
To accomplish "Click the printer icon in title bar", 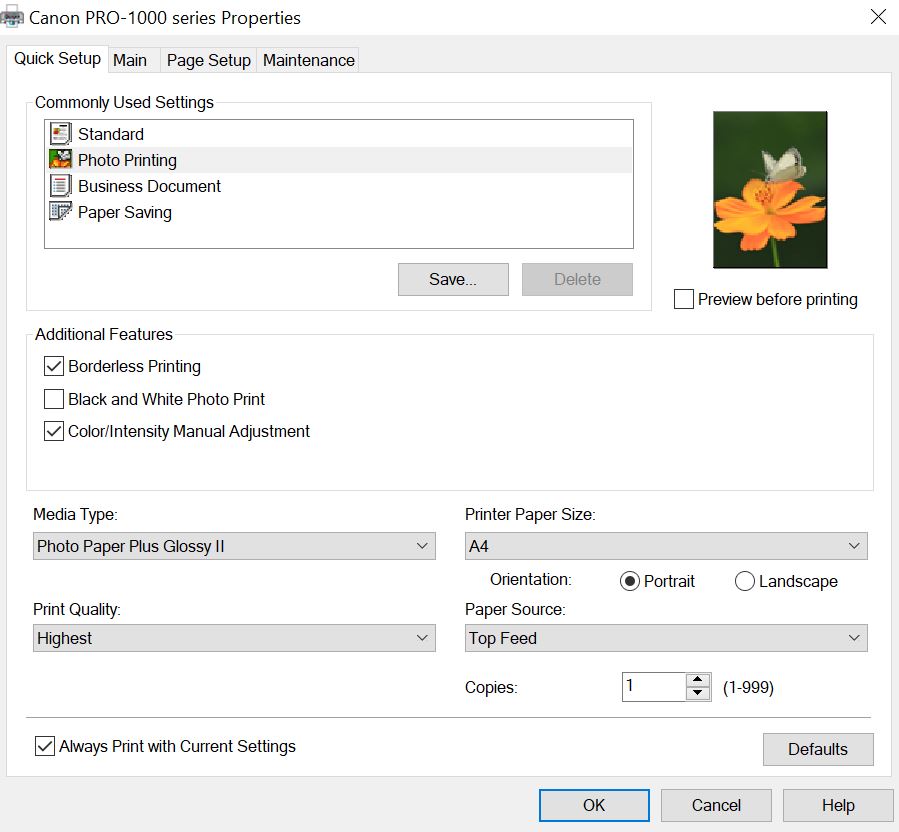I will tap(11, 17).
